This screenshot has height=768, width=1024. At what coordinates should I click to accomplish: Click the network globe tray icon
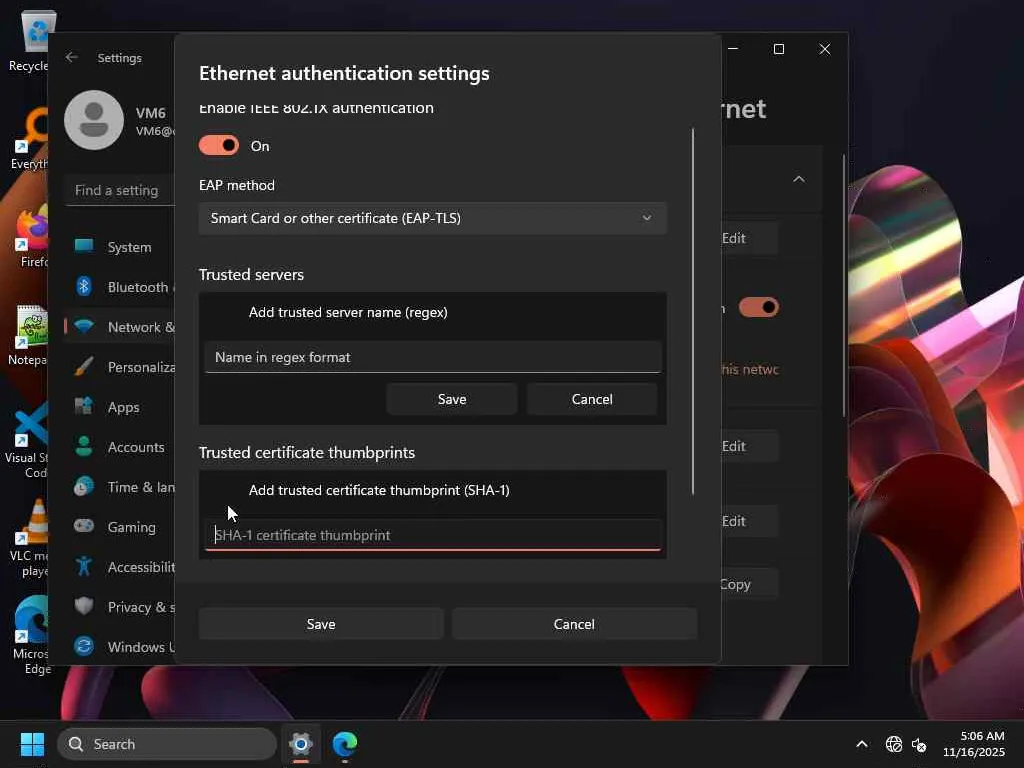point(893,744)
